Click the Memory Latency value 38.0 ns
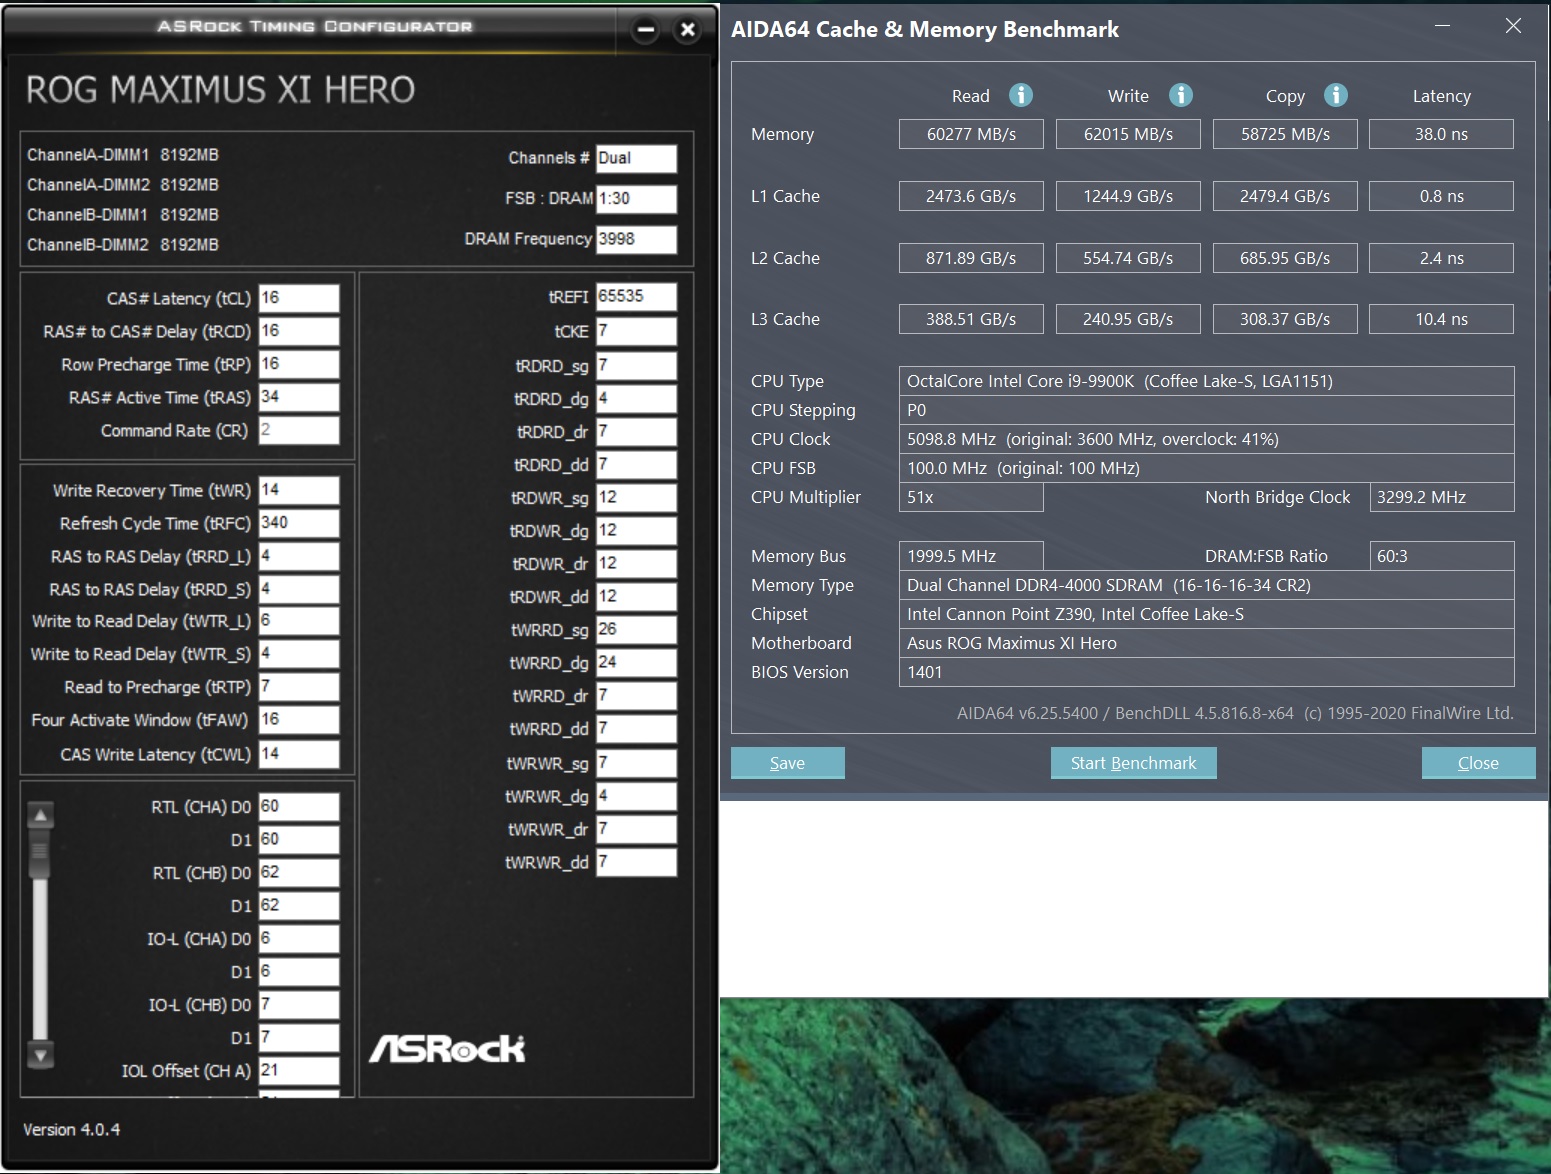 [1441, 134]
